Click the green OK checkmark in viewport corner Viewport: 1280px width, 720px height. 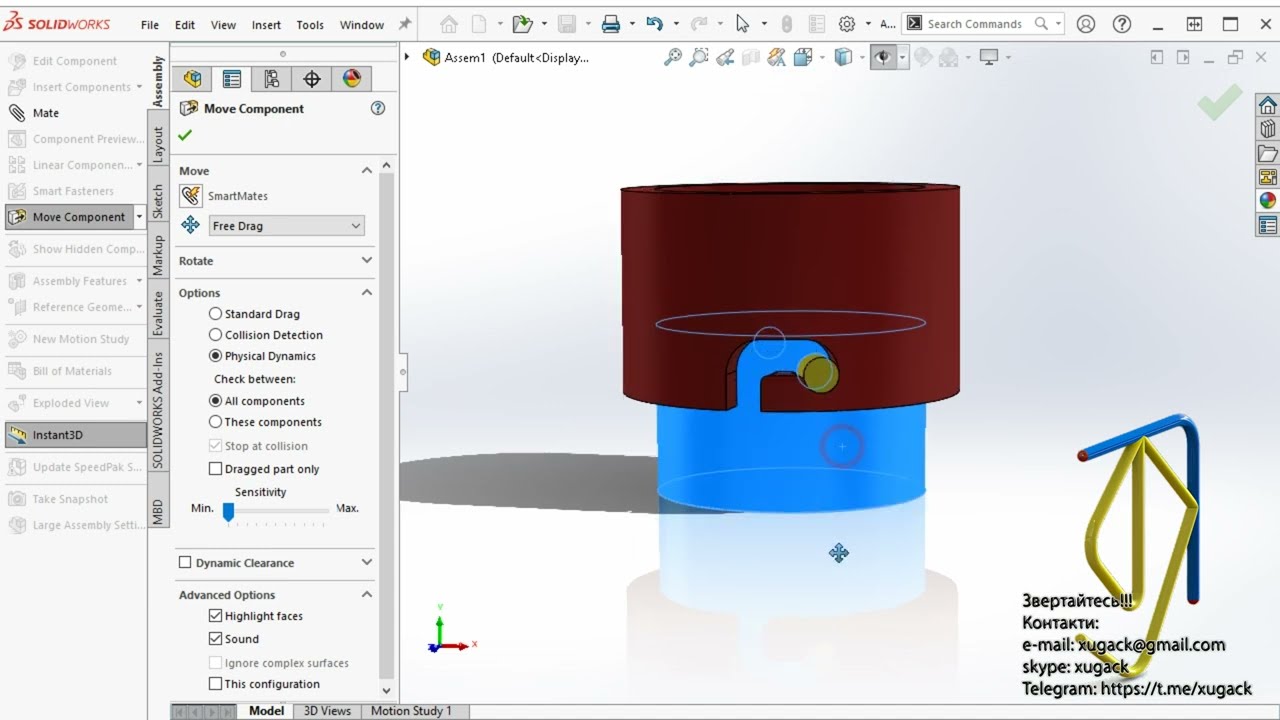[1220, 102]
